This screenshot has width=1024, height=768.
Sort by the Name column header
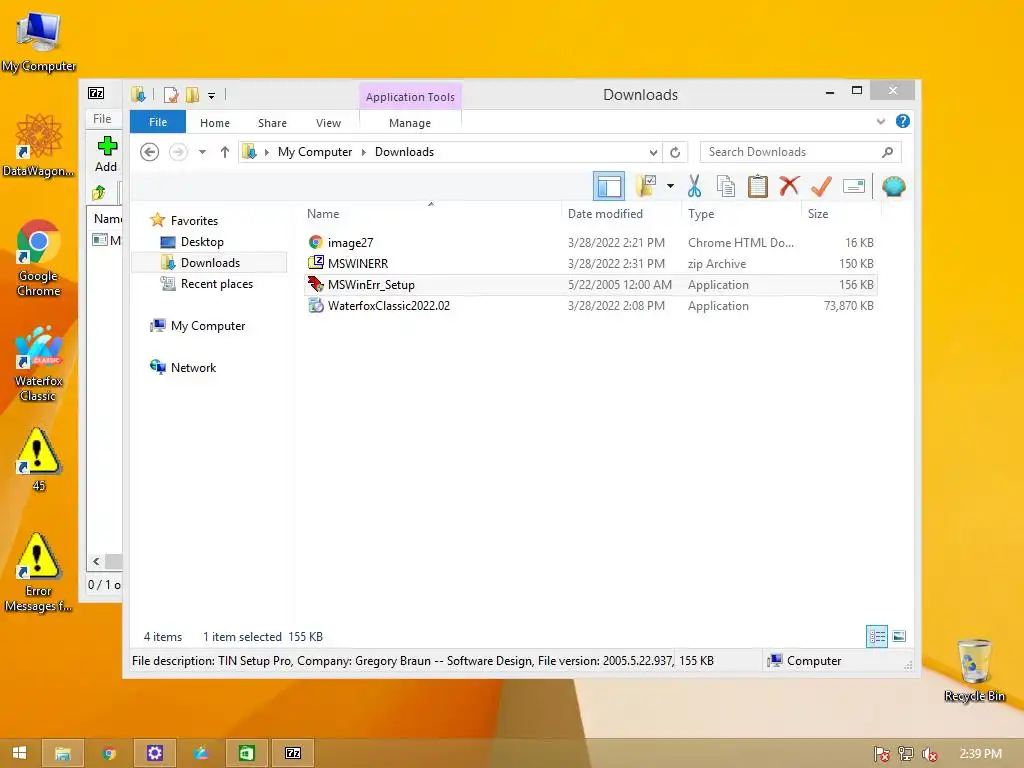(431, 214)
